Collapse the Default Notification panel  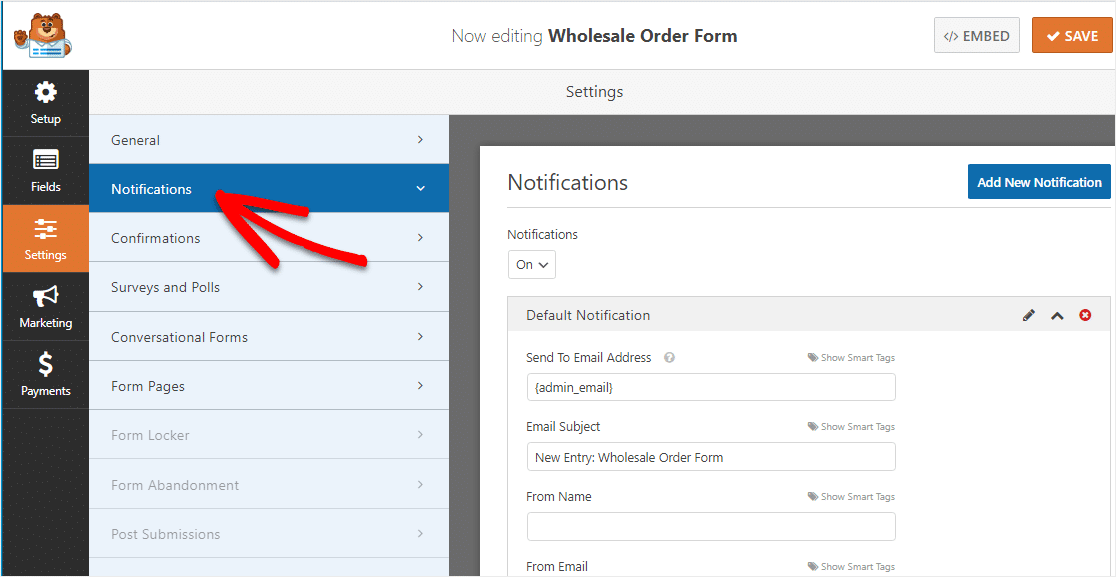1057,315
